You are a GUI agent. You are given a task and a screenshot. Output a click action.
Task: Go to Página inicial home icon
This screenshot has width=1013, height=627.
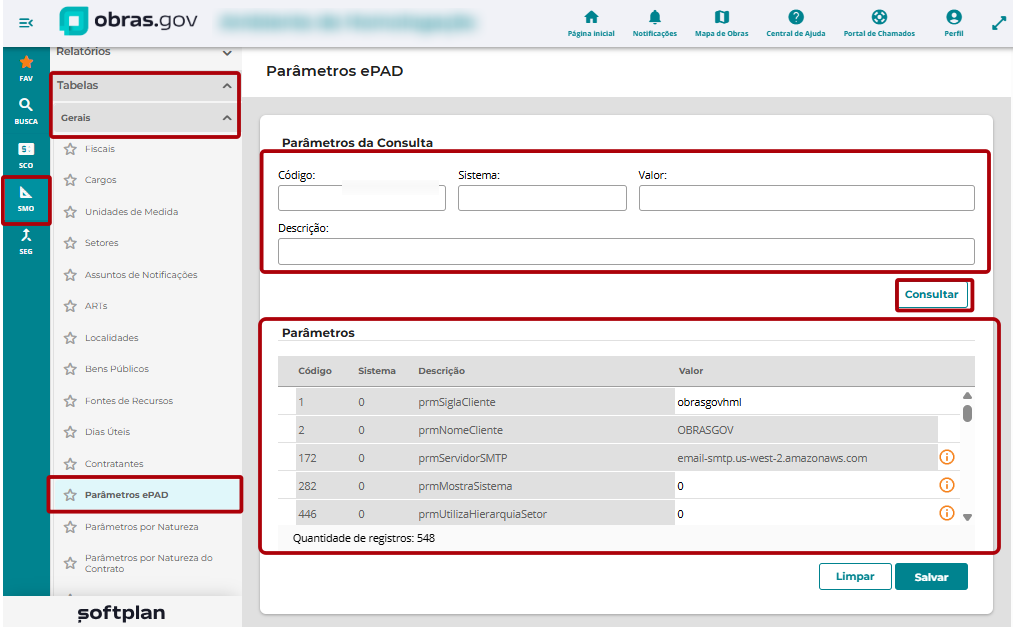pyautogui.click(x=591, y=23)
